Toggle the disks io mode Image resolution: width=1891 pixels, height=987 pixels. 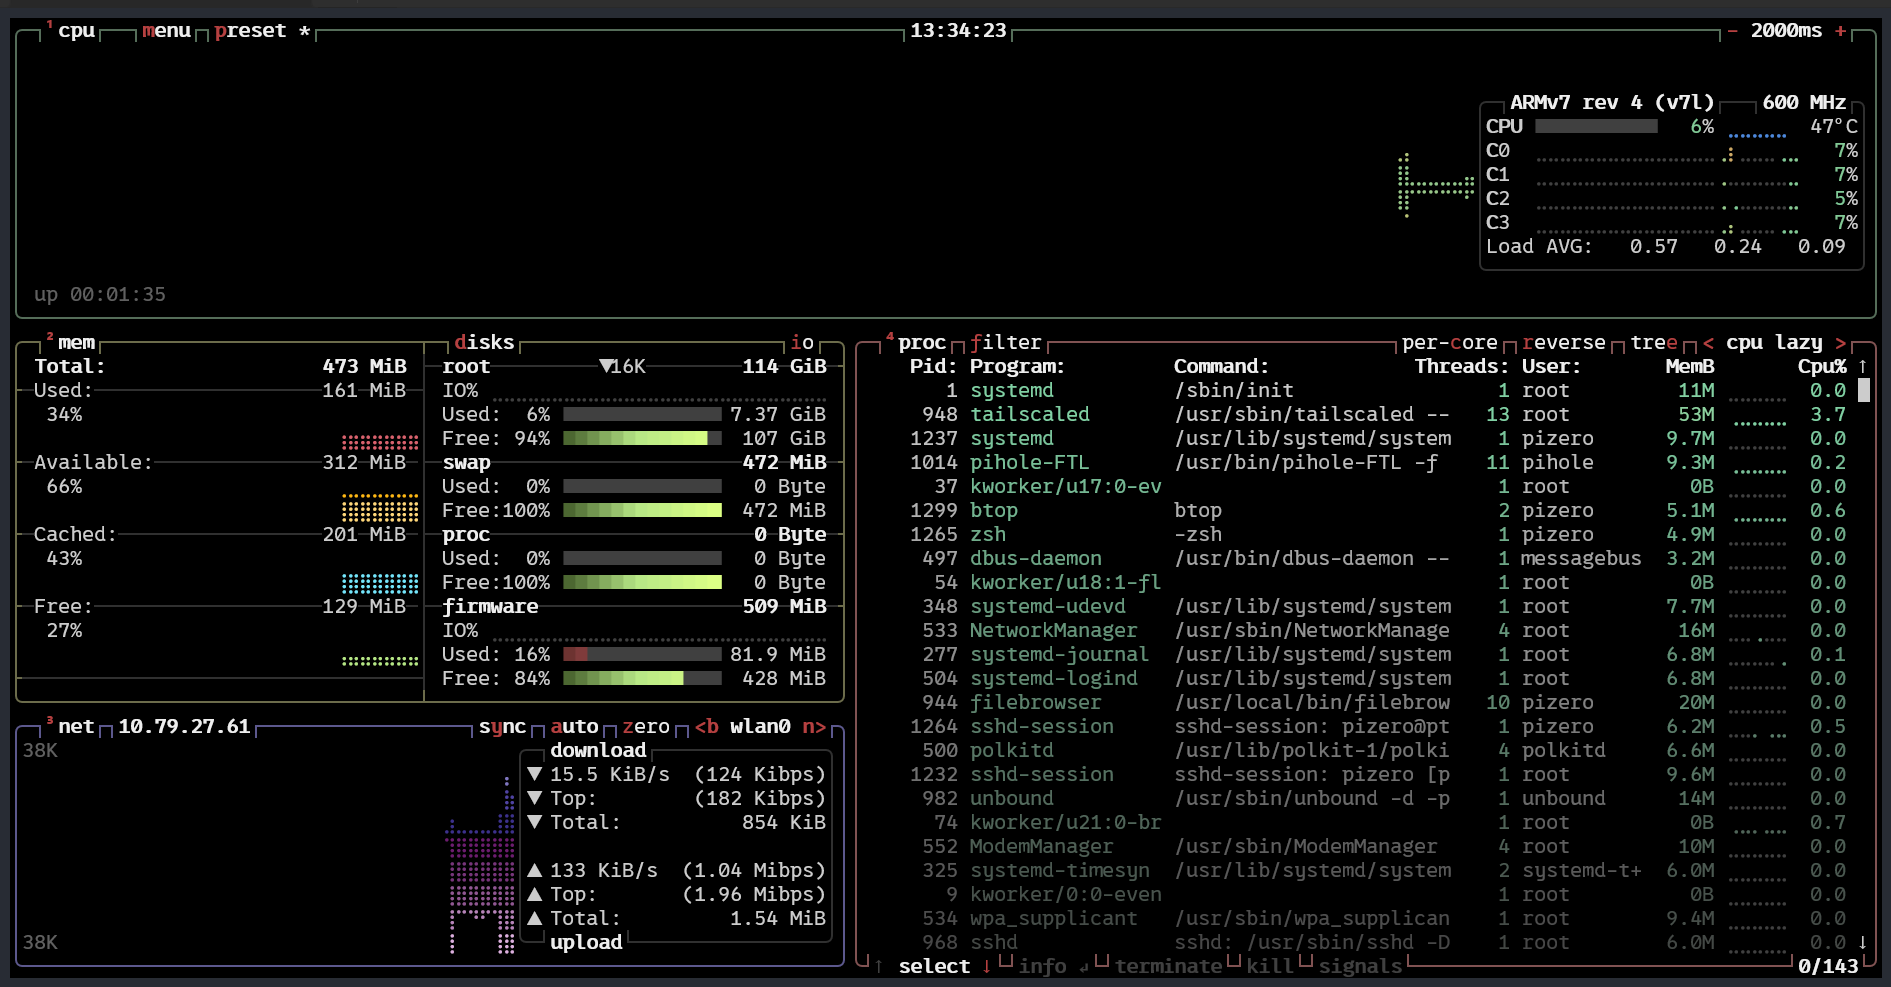tap(802, 343)
